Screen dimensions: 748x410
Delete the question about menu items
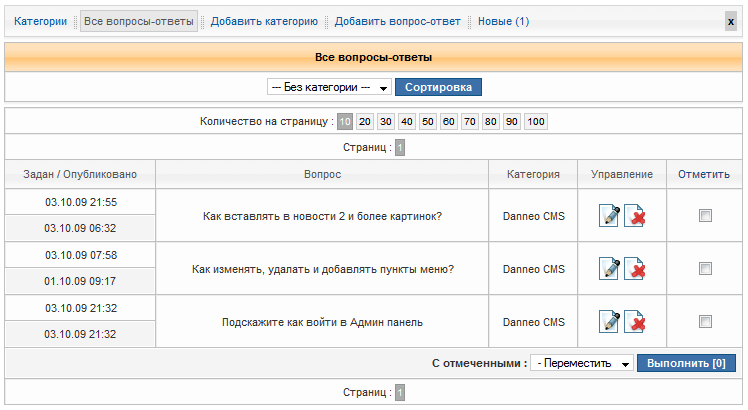634,268
